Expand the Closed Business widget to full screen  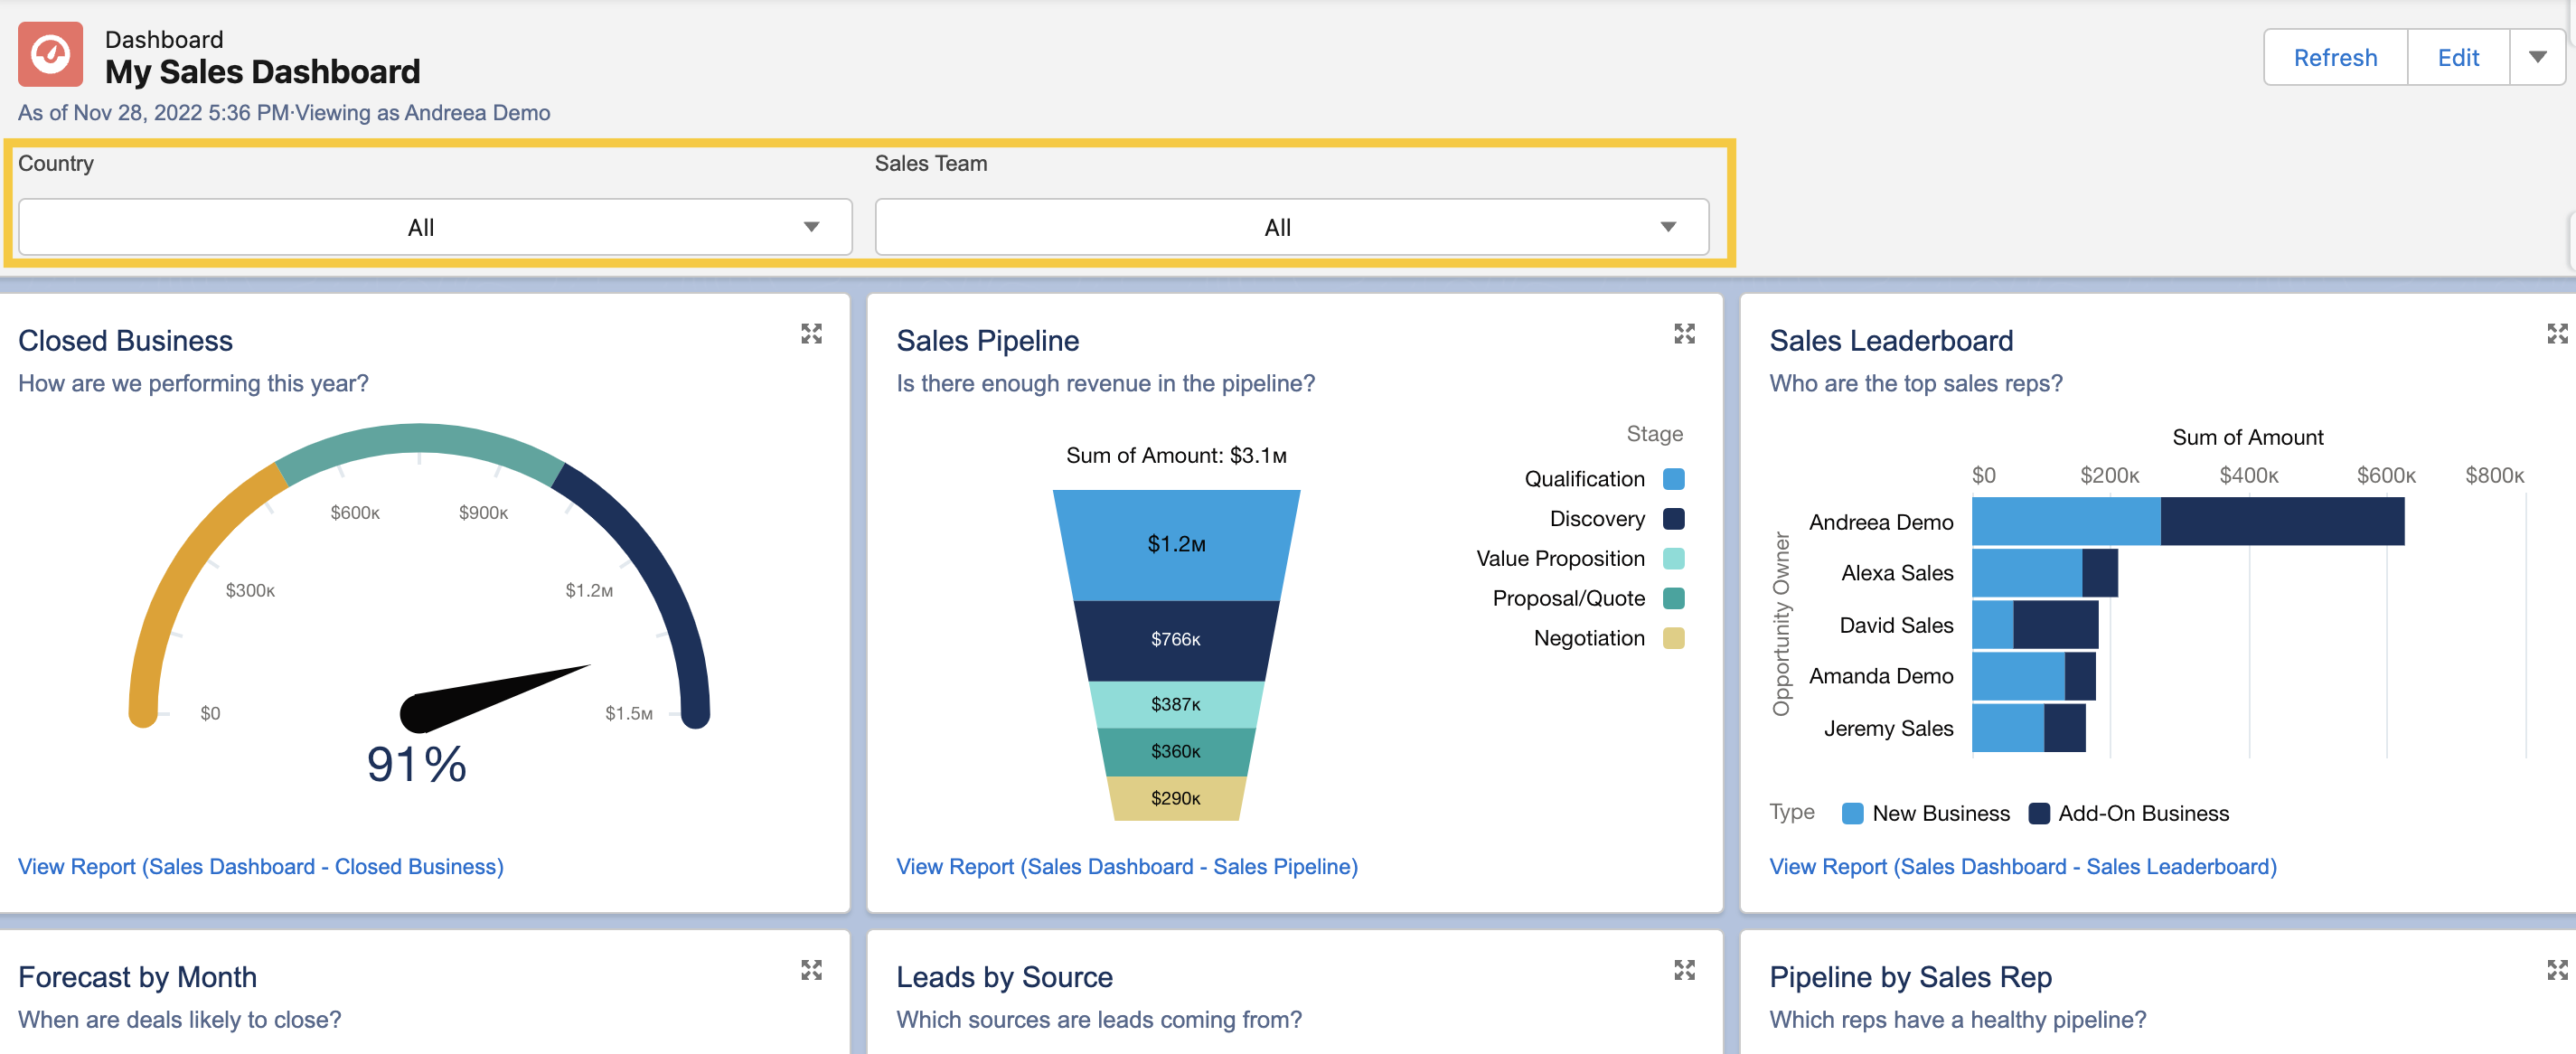(811, 333)
